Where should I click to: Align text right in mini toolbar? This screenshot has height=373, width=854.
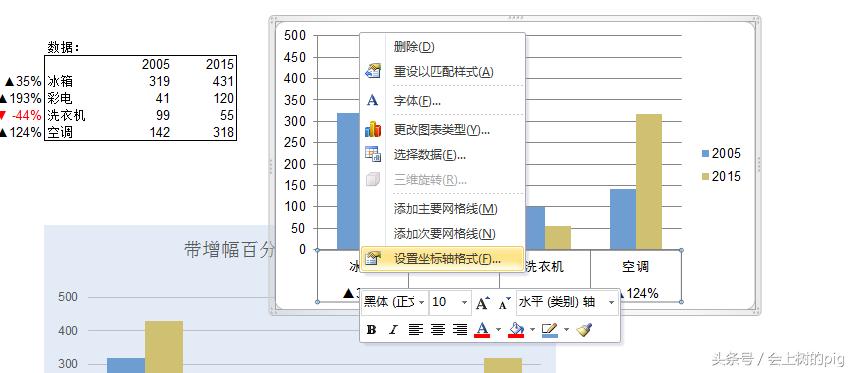pos(460,329)
